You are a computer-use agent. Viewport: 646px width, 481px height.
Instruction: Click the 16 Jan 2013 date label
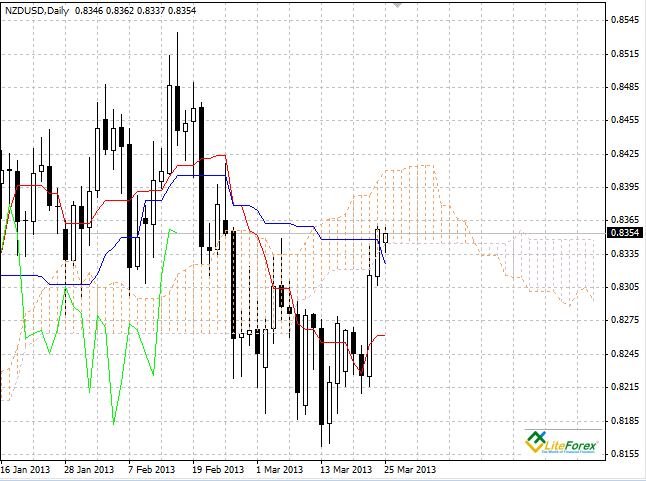pyautogui.click(x=25, y=469)
